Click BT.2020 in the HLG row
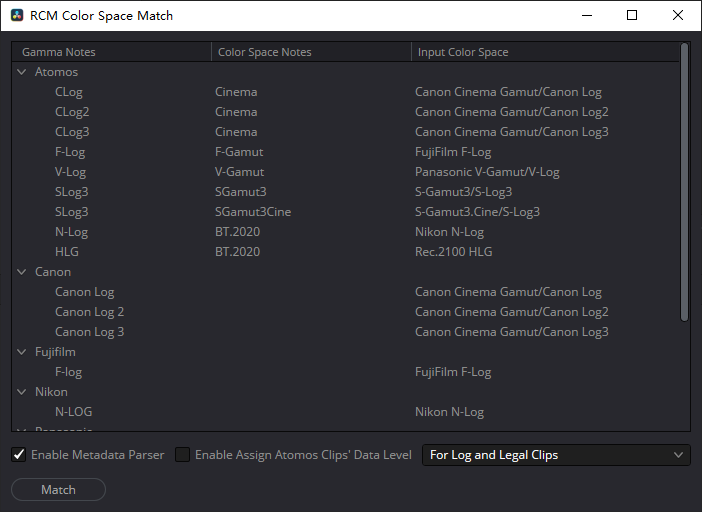Image resolution: width=702 pixels, height=512 pixels. coord(237,252)
